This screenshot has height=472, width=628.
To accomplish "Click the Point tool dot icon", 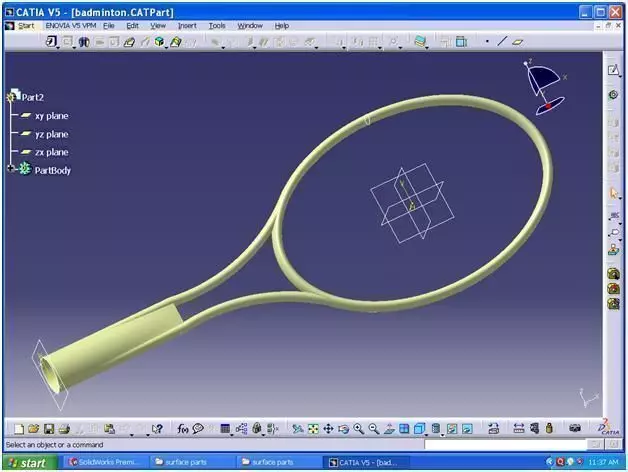I will (x=487, y=41).
